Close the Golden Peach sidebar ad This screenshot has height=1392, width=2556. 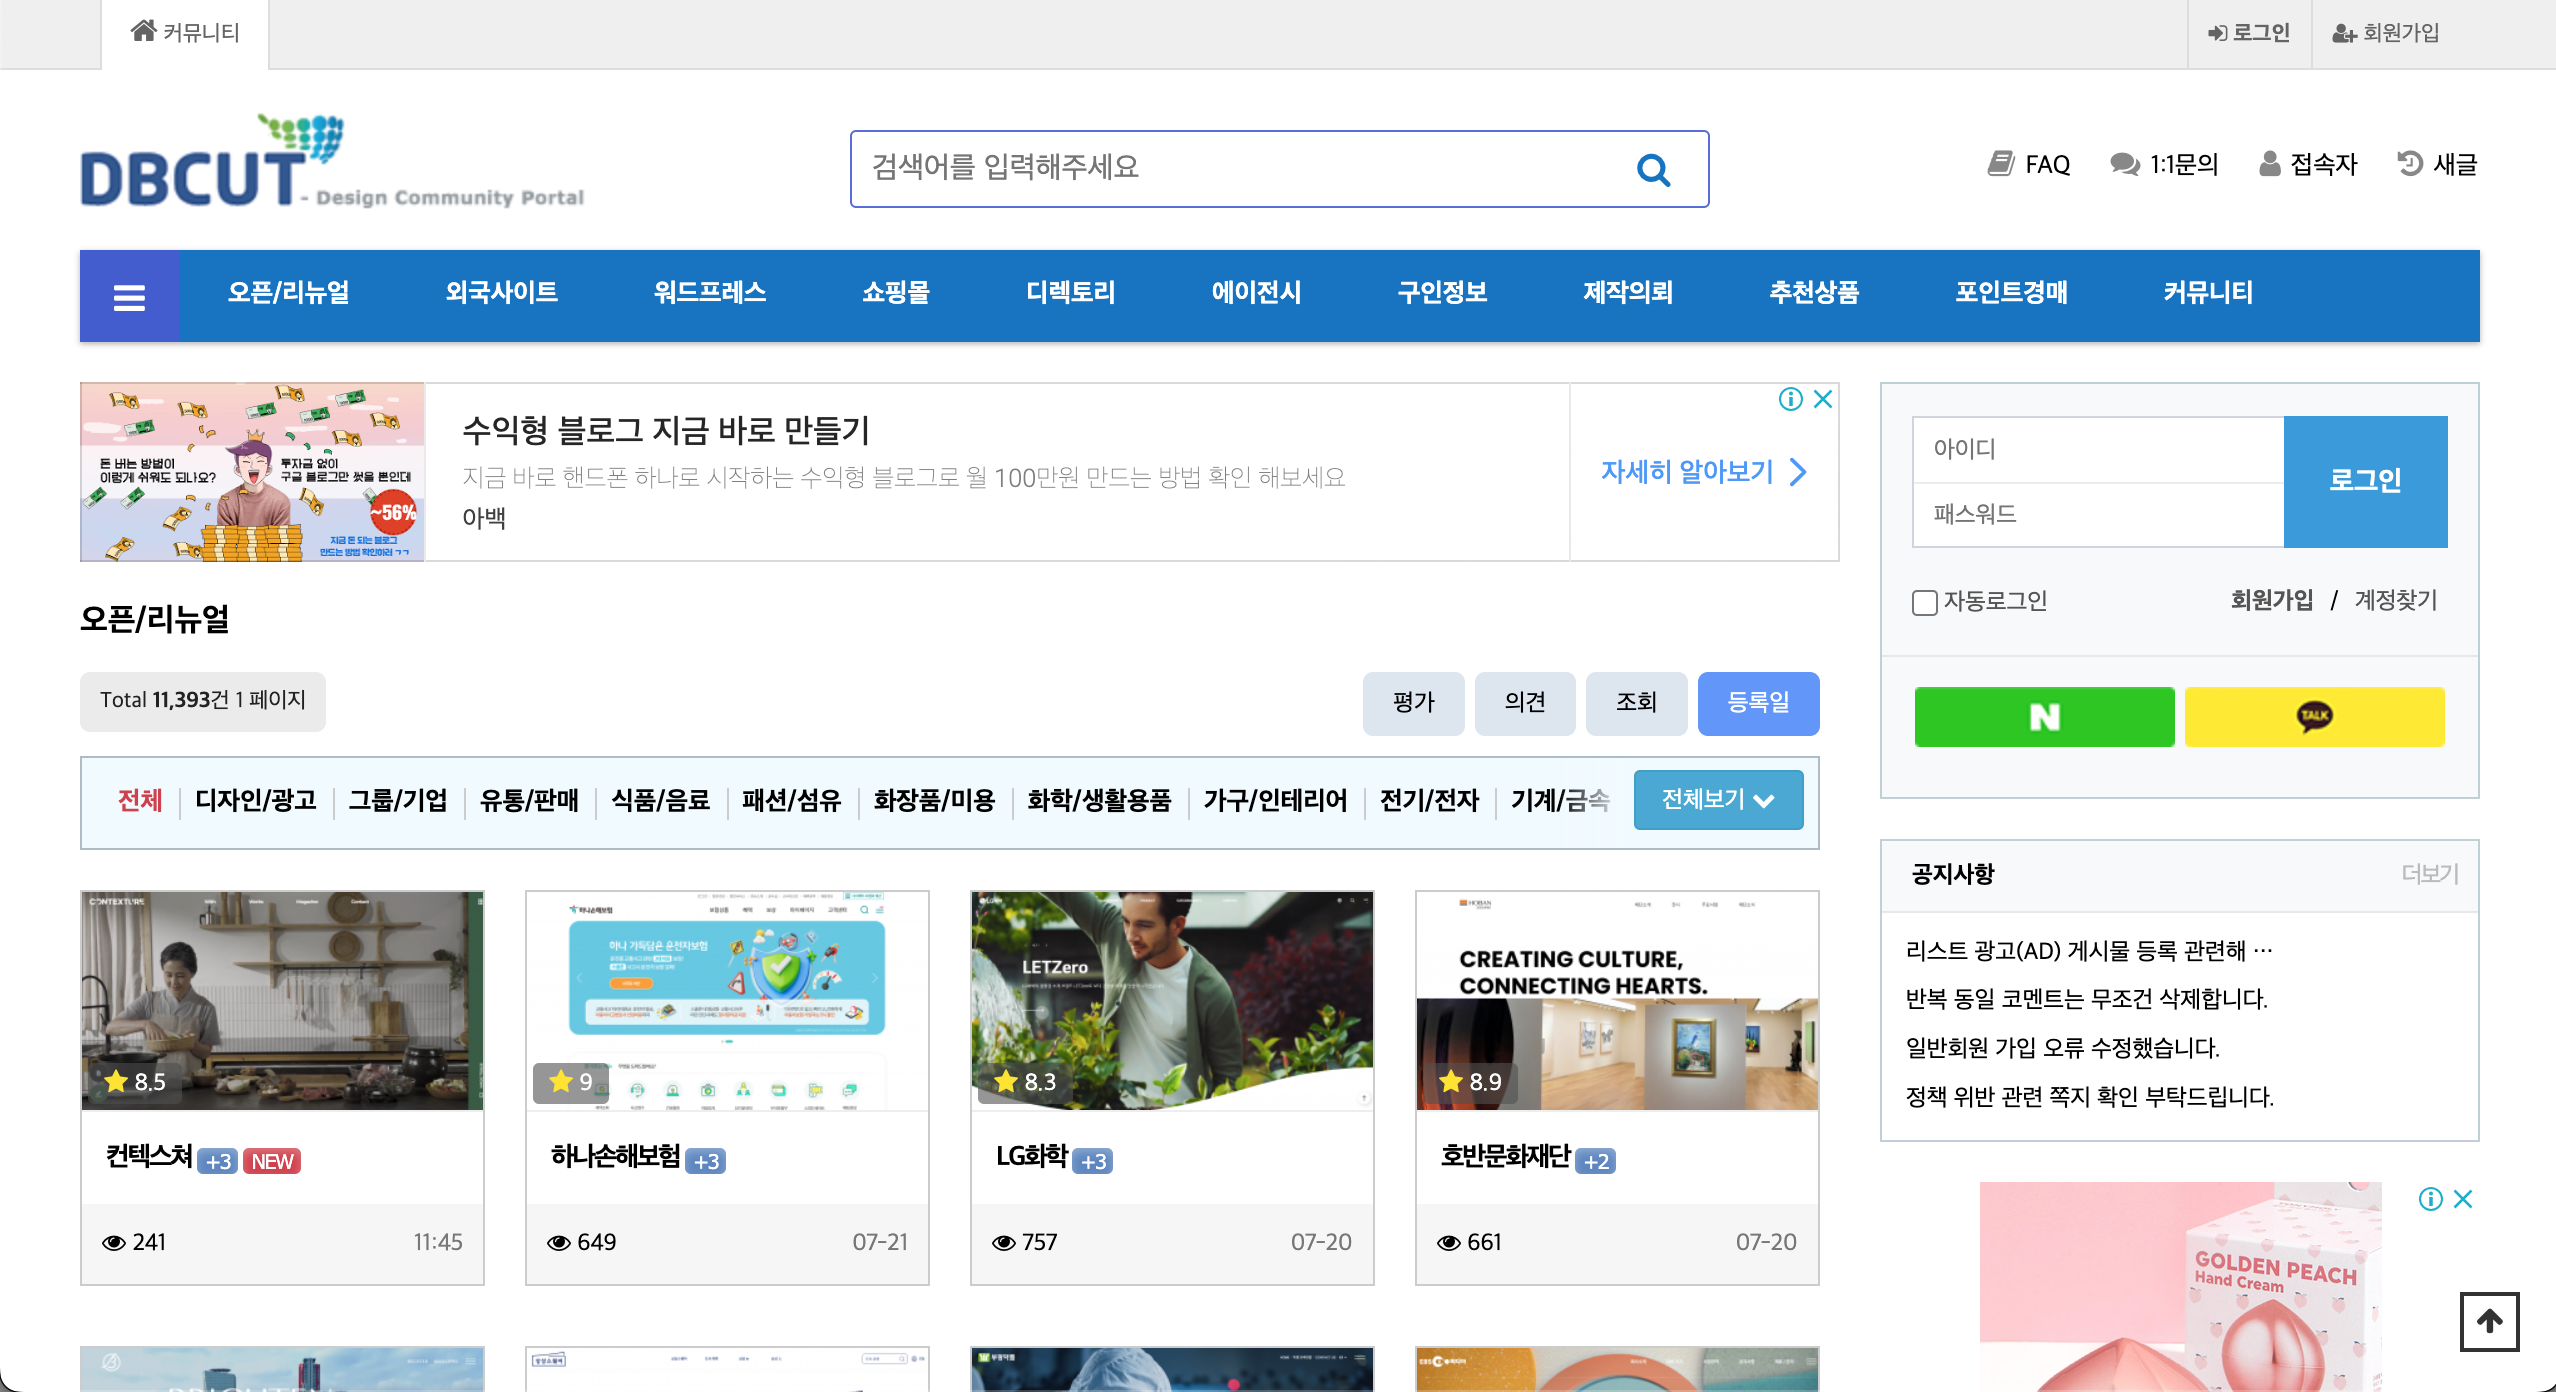pyautogui.click(x=2463, y=1198)
